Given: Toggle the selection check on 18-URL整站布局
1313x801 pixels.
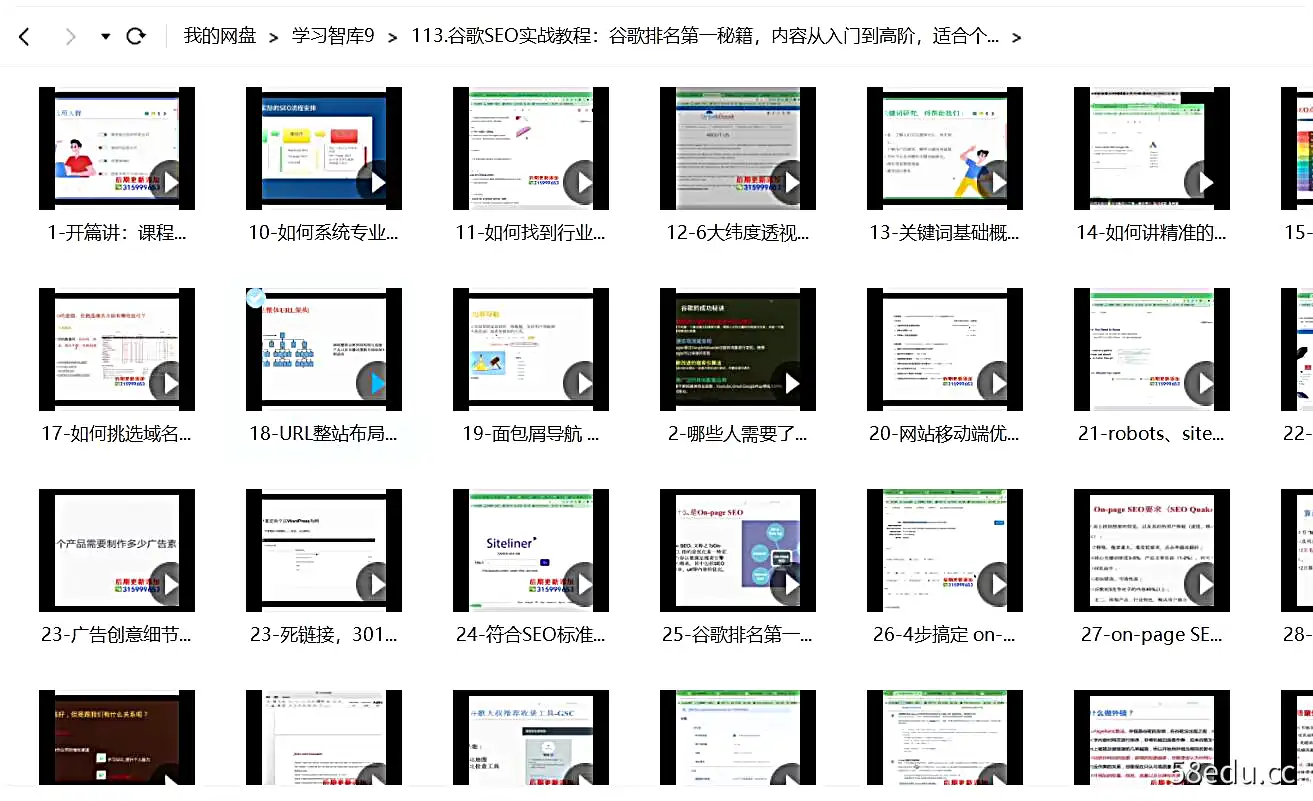Looking at the screenshot, I should (x=256, y=297).
